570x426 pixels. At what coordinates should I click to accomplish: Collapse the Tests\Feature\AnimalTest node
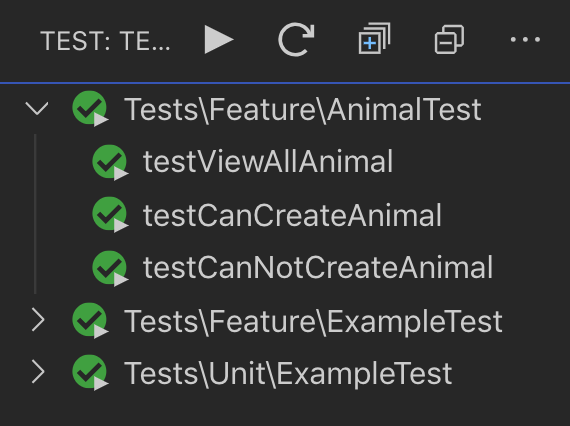tap(37, 109)
